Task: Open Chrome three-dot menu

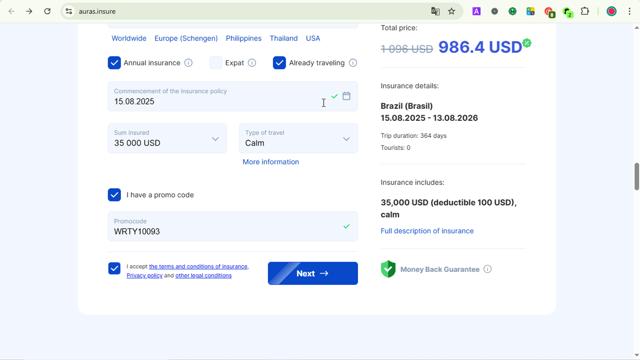Action: click(629, 11)
